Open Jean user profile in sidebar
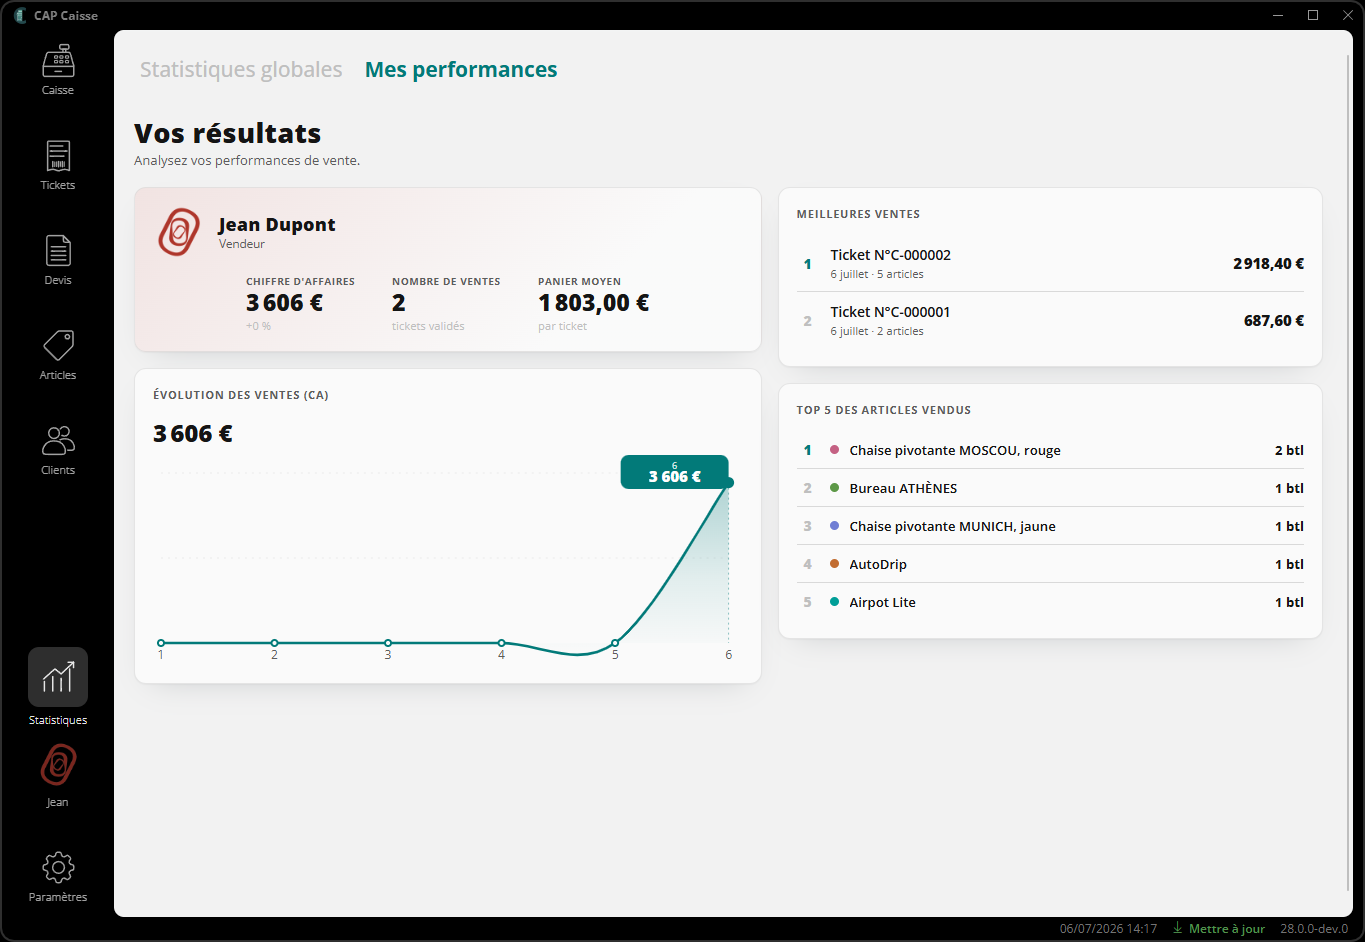The width and height of the screenshot is (1365, 942). [58, 776]
